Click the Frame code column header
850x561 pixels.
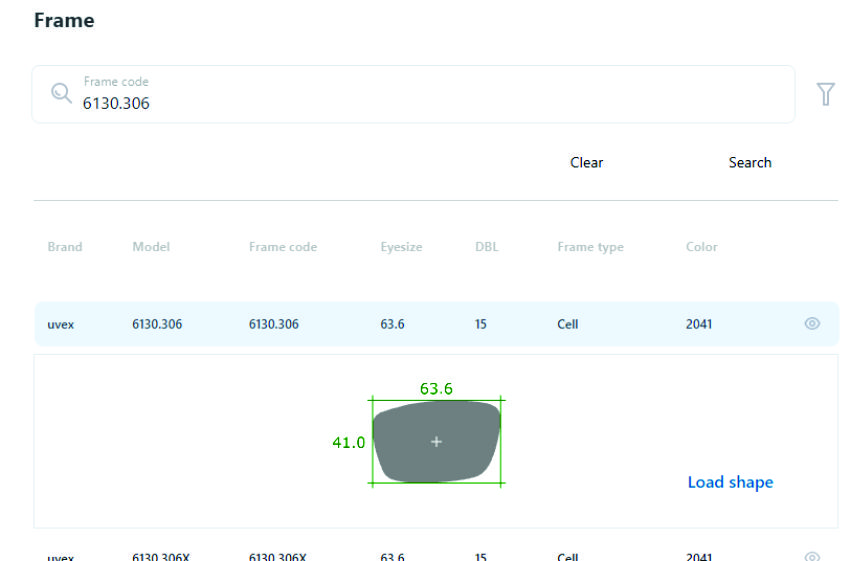pyautogui.click(x=283, y=247)
